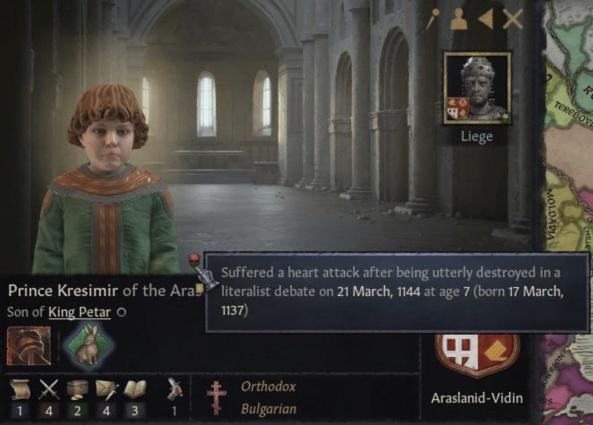Open the Liege portrait

pos(477,88)
